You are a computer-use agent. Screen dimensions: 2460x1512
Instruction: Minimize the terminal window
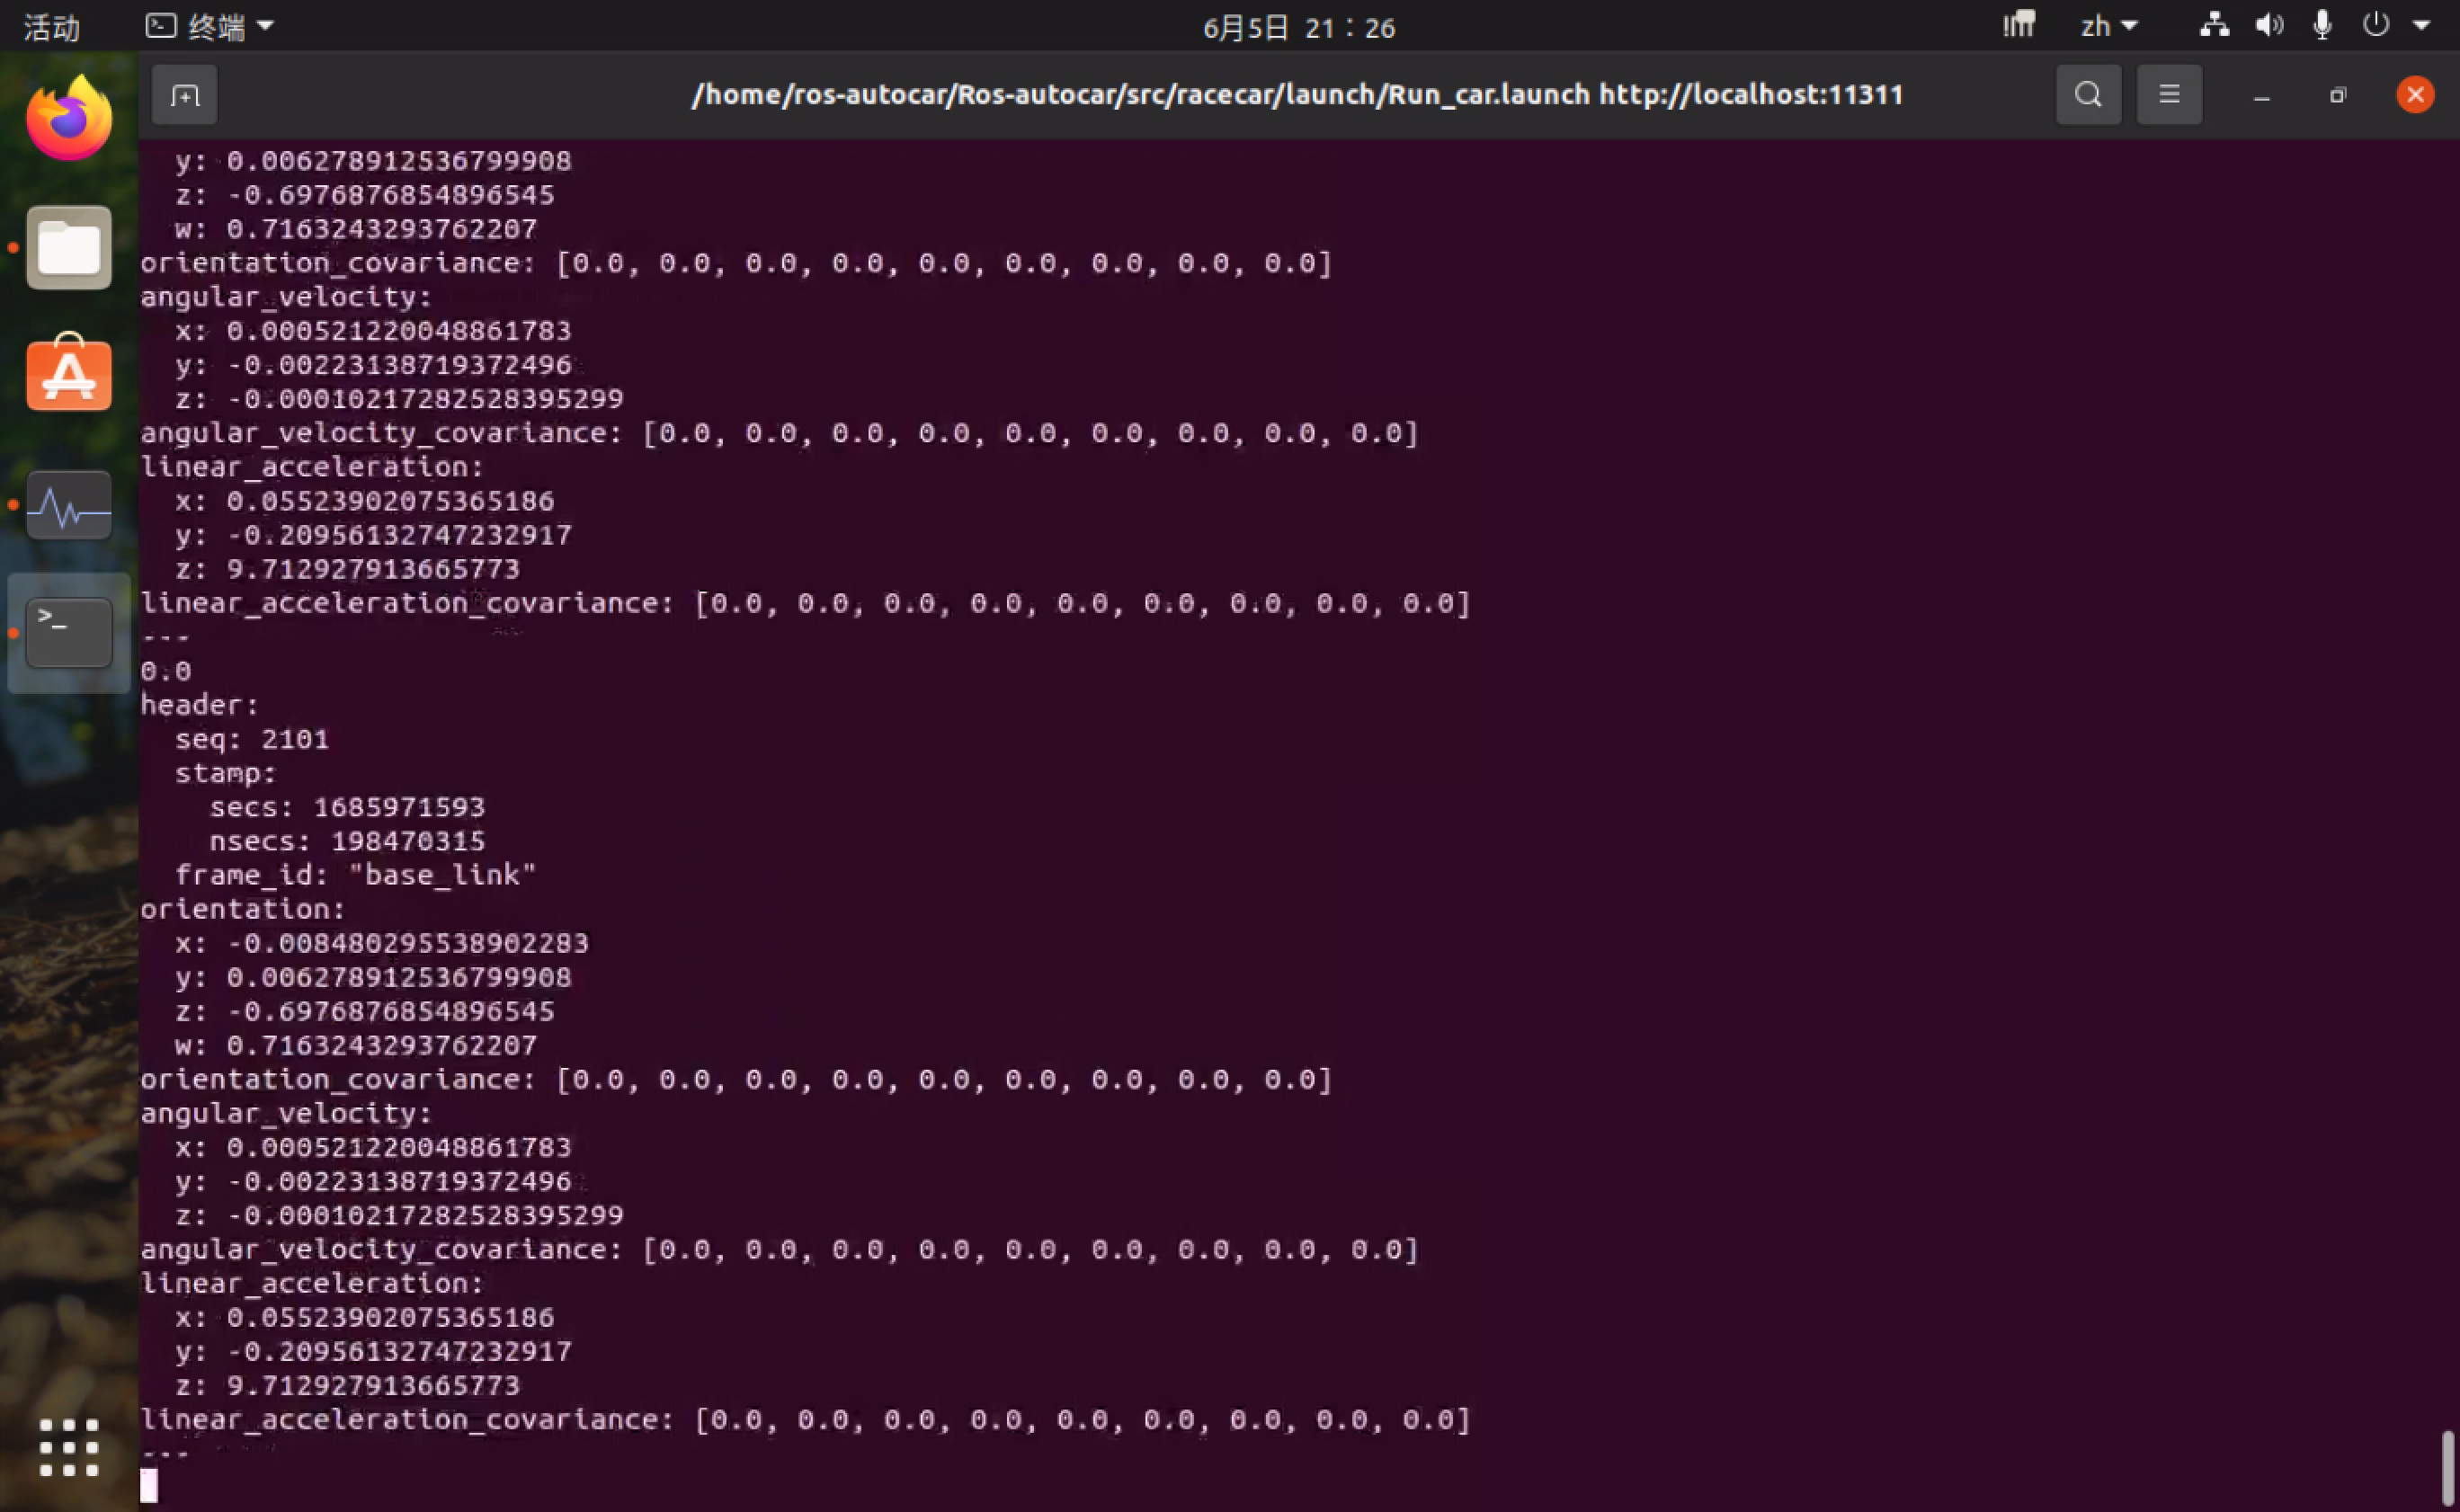click(x=2262, y=96)
